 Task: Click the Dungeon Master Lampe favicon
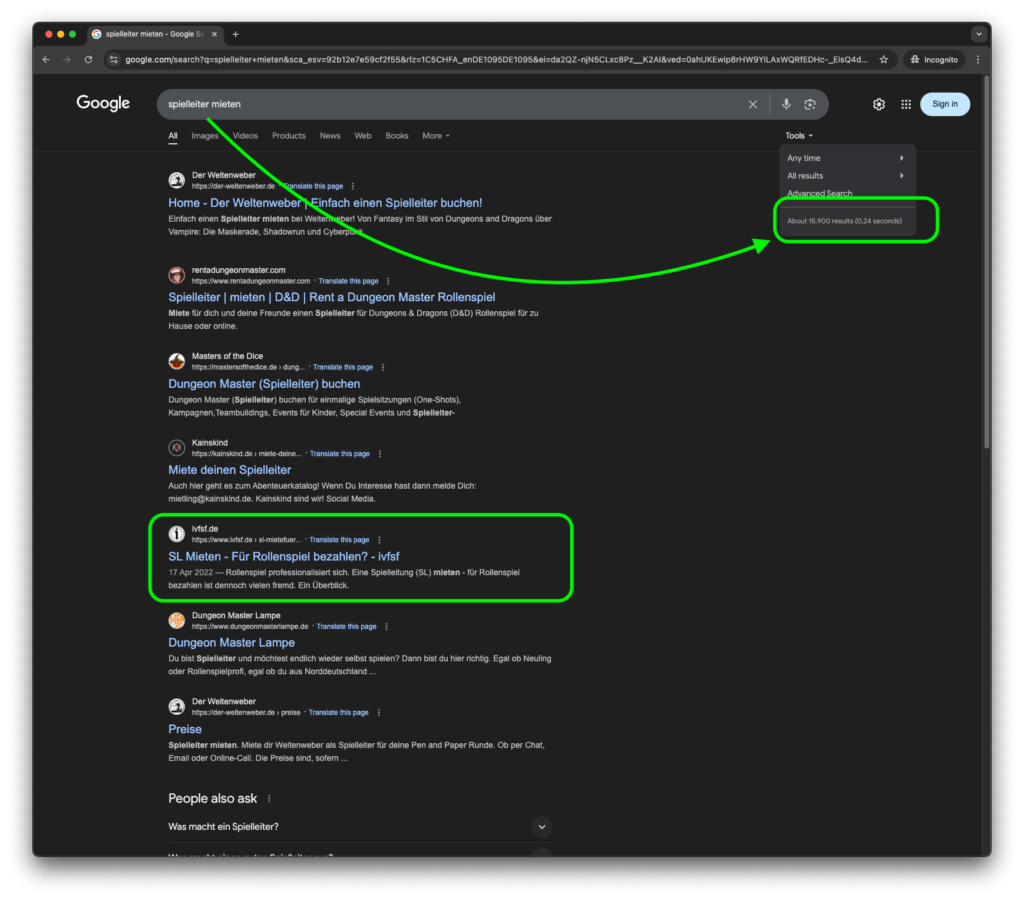tap(176, 620)
